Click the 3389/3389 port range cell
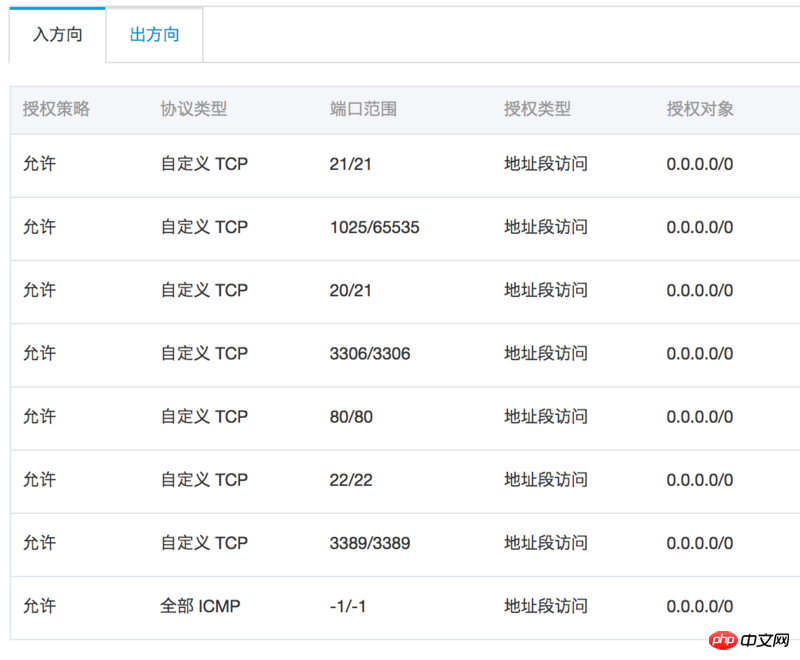This screenshot has width=800, height=660. (370, 543)
